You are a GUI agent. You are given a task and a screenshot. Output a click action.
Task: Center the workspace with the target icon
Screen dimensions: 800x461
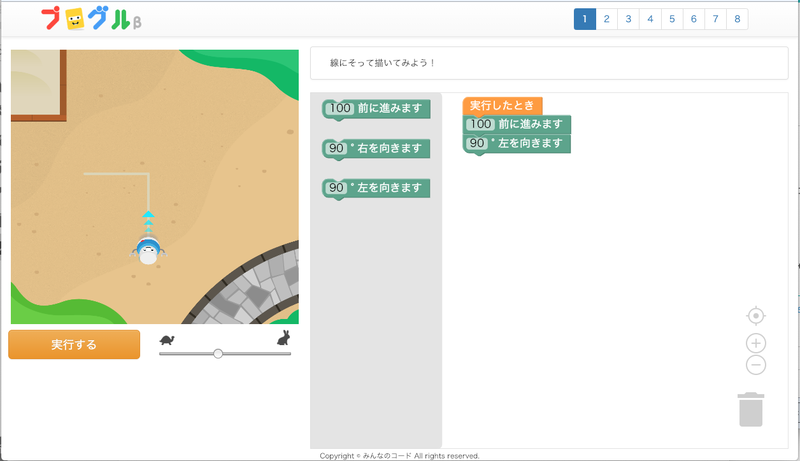point(756,316)
